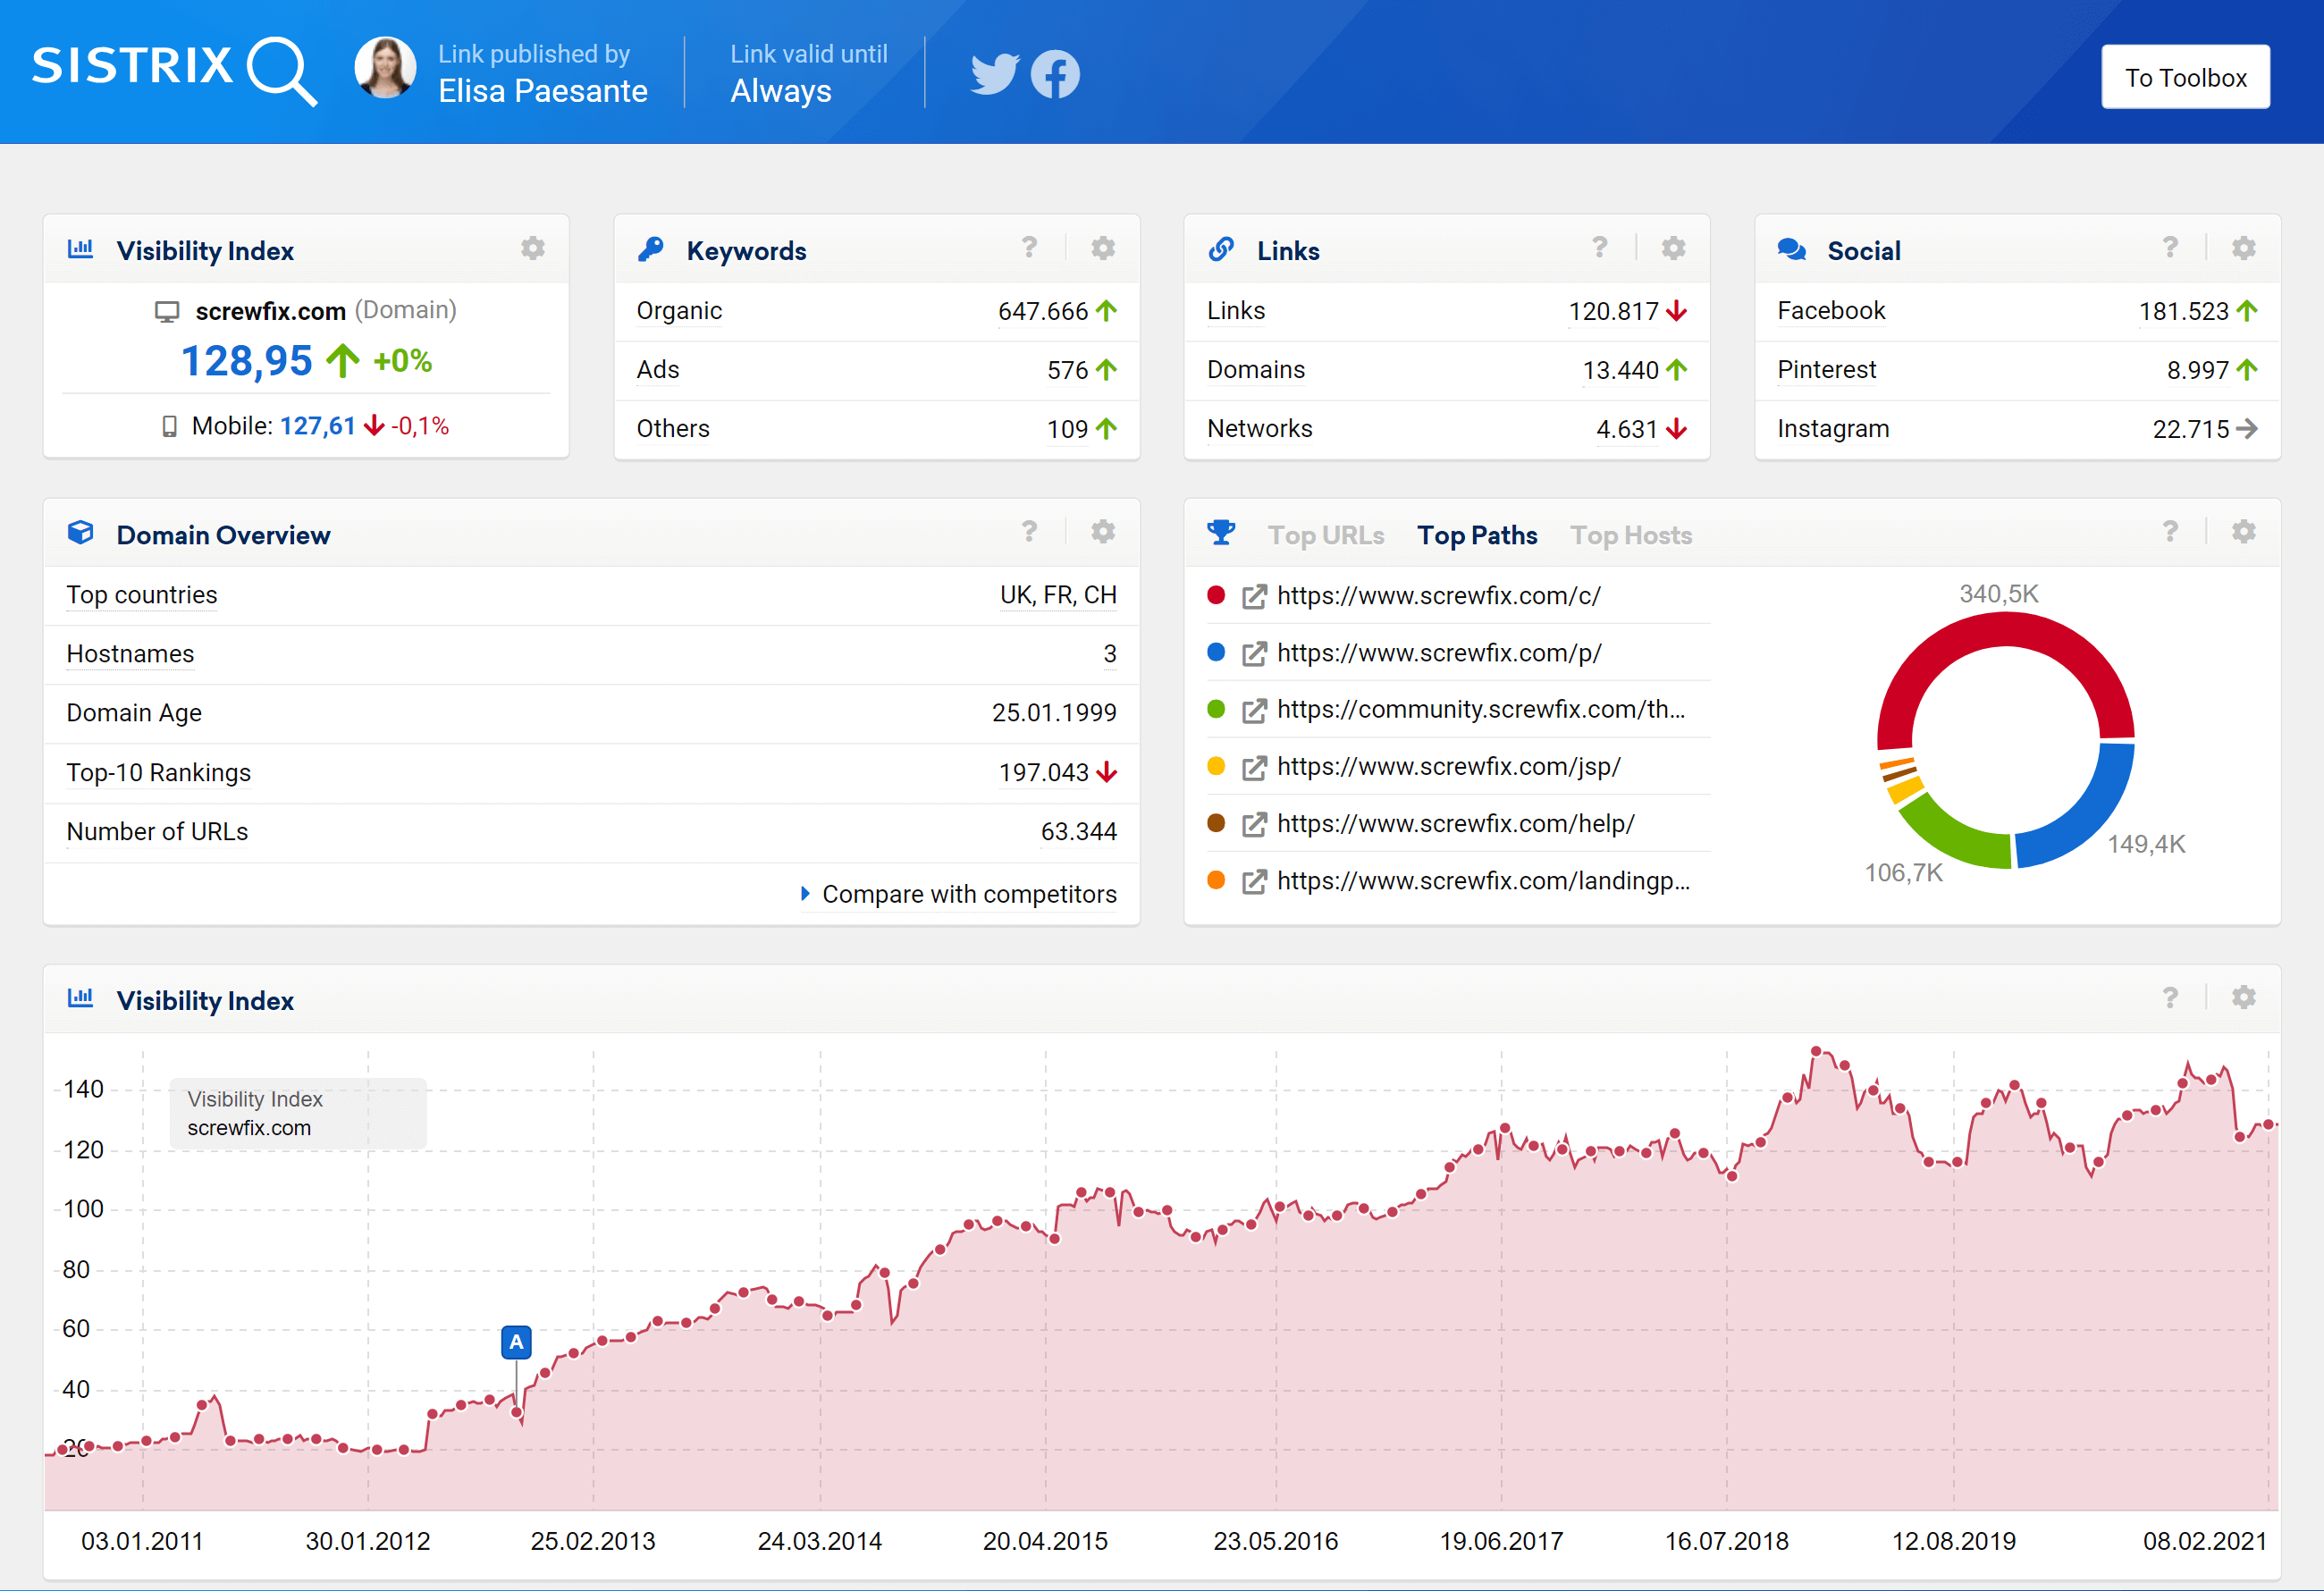Click the Top-10 Rankings value 197.043

click(1043, 772)
